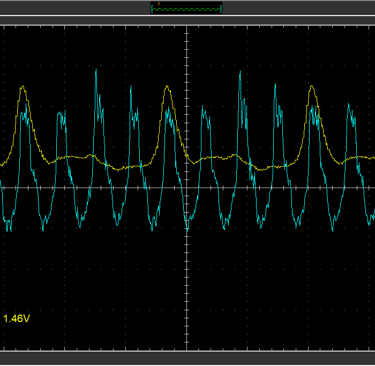This screenshot has width=375, height=366.
Task: Click the center crosshair intersection of axes
Action: coord(187,188)
